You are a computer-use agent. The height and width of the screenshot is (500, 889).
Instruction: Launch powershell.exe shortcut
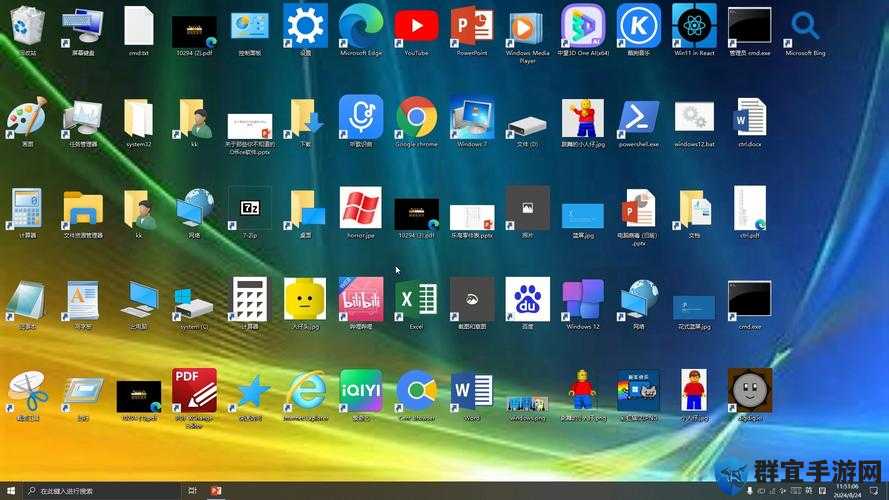coord(638,118)
